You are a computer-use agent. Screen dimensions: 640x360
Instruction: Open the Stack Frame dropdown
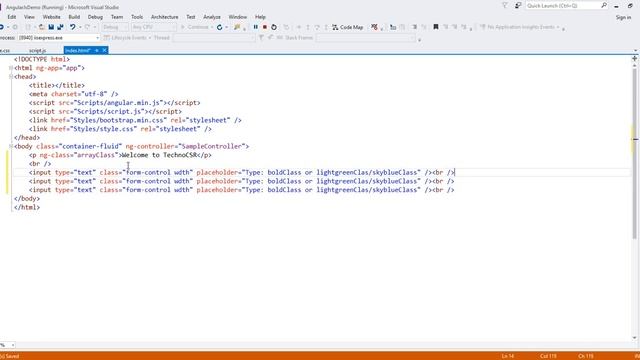[x=365, y=38]
